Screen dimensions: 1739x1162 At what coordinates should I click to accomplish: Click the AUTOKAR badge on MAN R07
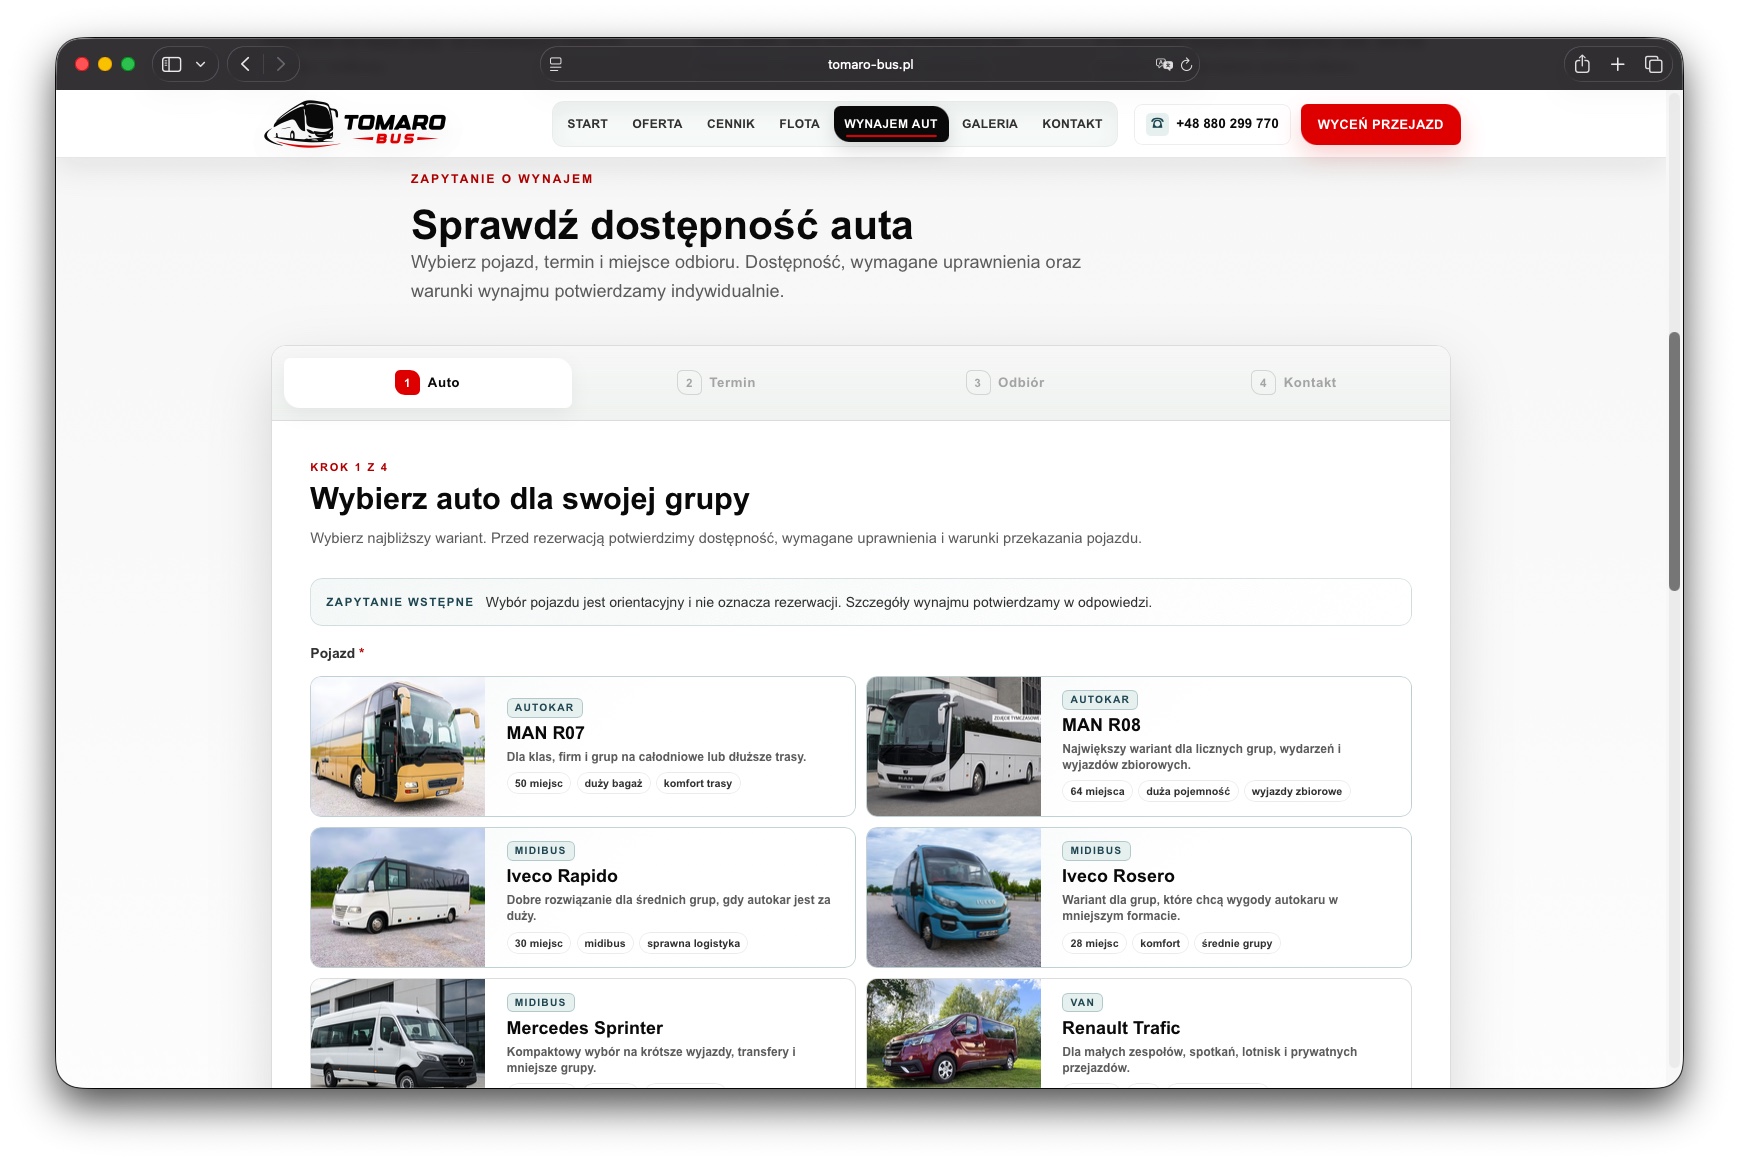coord(544,708)
